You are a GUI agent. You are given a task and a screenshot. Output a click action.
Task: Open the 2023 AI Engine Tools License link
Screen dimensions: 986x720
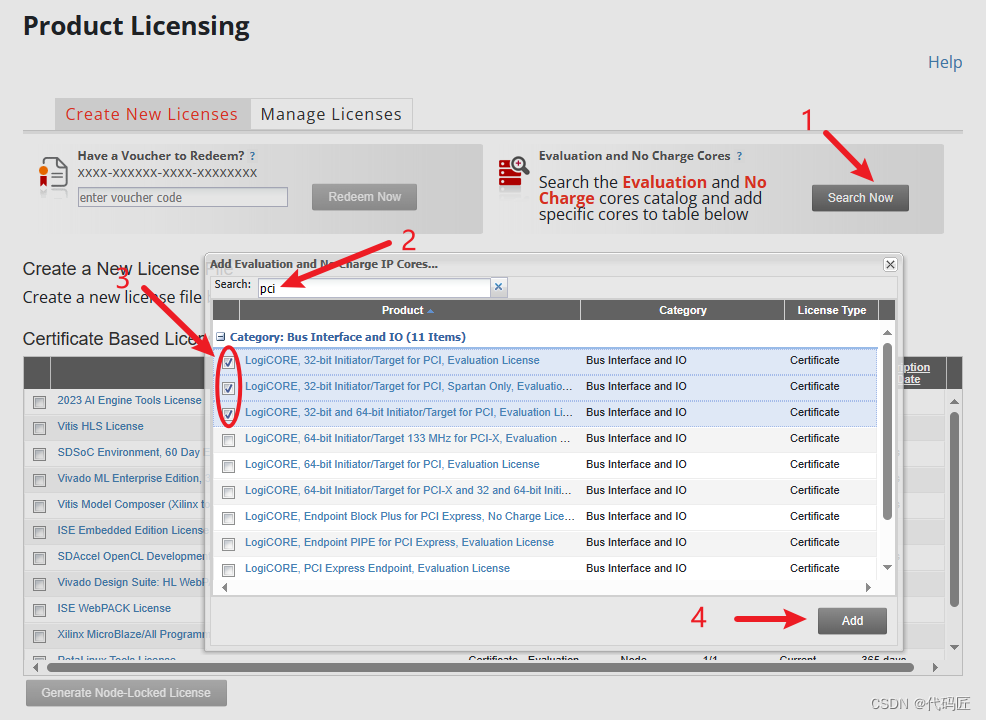[130, 401]
